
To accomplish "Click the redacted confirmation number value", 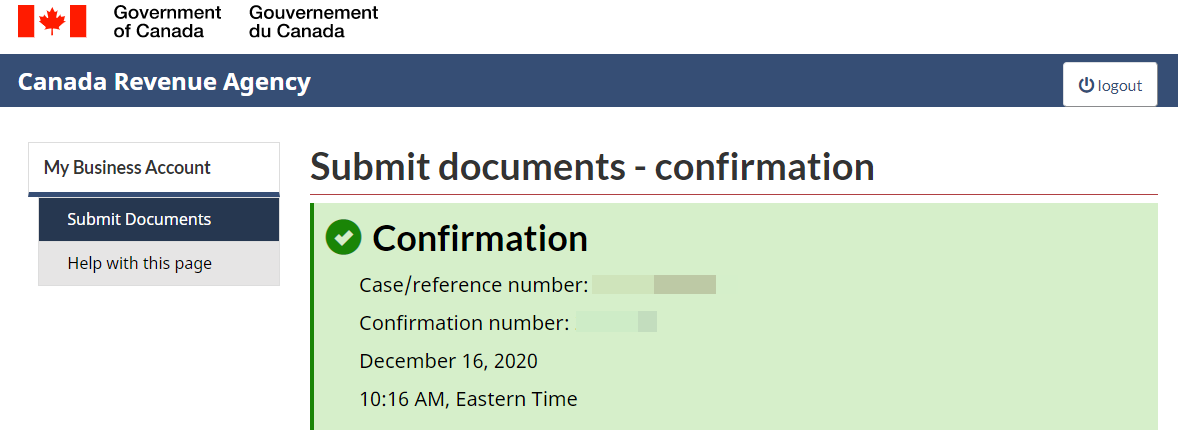I will coord(616,322).
